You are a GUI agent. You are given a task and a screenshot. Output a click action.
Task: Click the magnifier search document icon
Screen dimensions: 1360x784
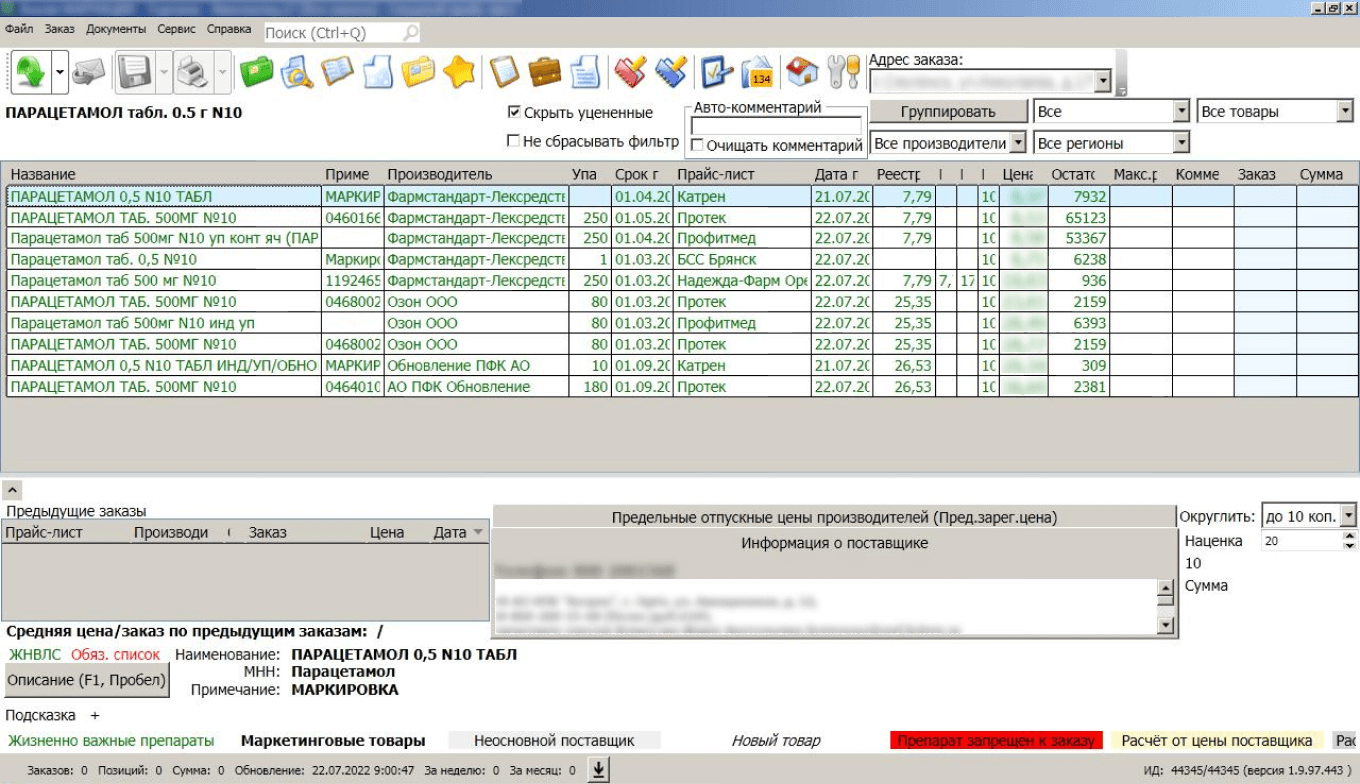[297, 72]
